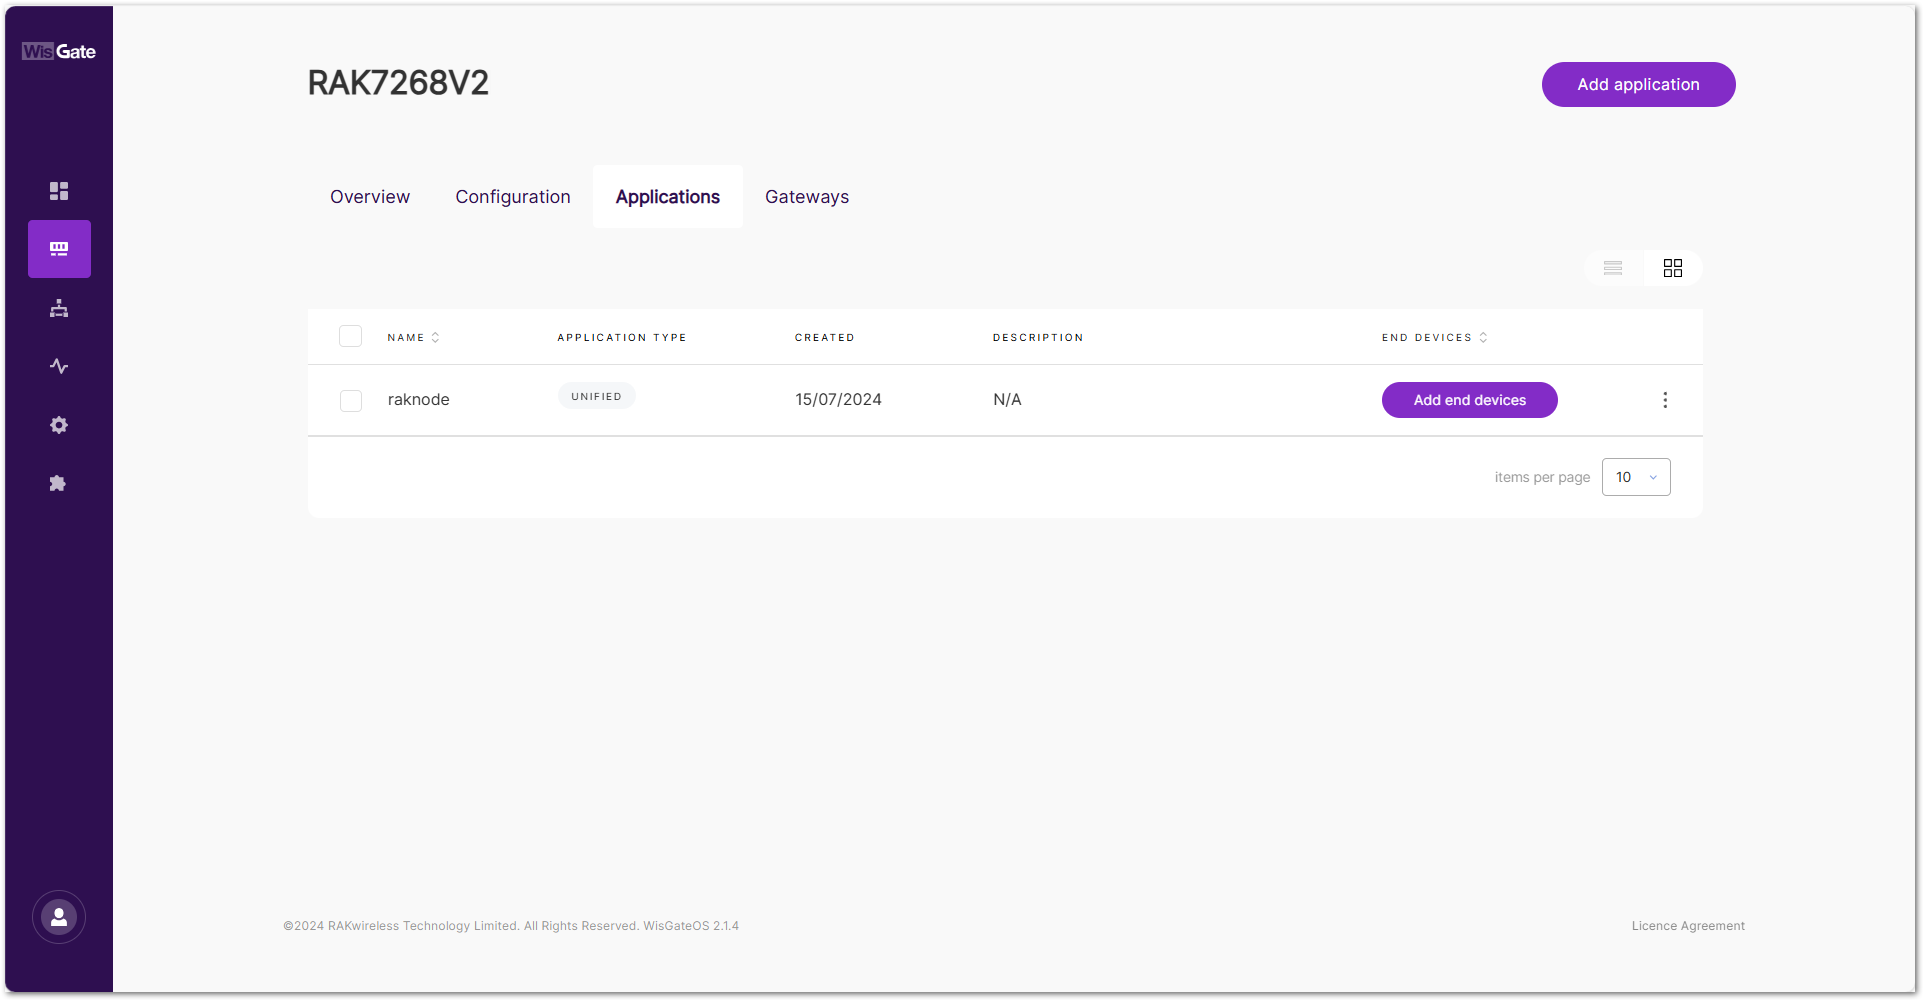This screenshot has height=1001, width=1924.
Task: Click the RAK7268V2 page title
Action: pyautogui.click(x=398, y=83)
